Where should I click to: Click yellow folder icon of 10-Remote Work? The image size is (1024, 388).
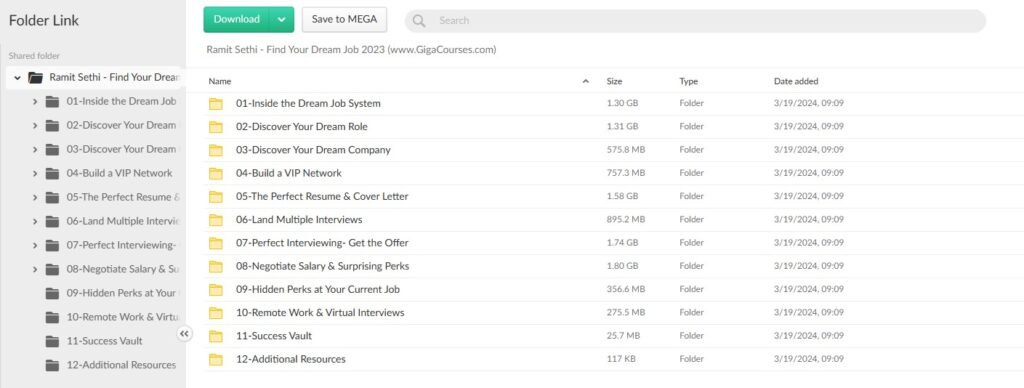(x=216, y=313)
